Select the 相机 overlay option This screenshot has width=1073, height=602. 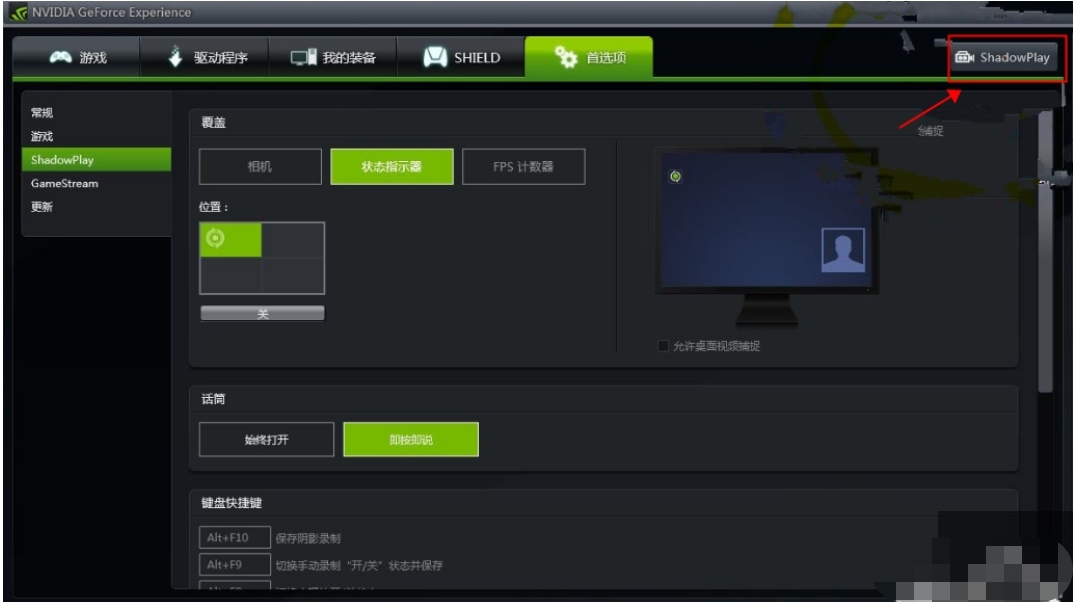260,166
